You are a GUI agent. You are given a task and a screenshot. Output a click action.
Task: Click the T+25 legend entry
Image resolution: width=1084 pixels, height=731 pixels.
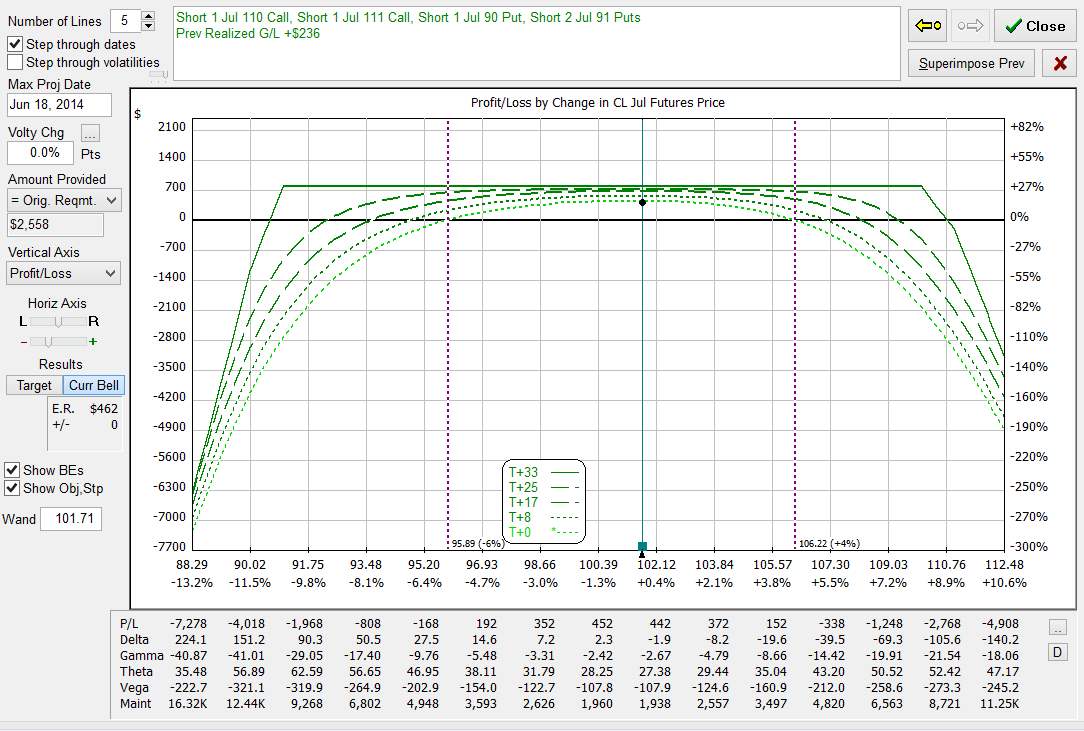543,487
